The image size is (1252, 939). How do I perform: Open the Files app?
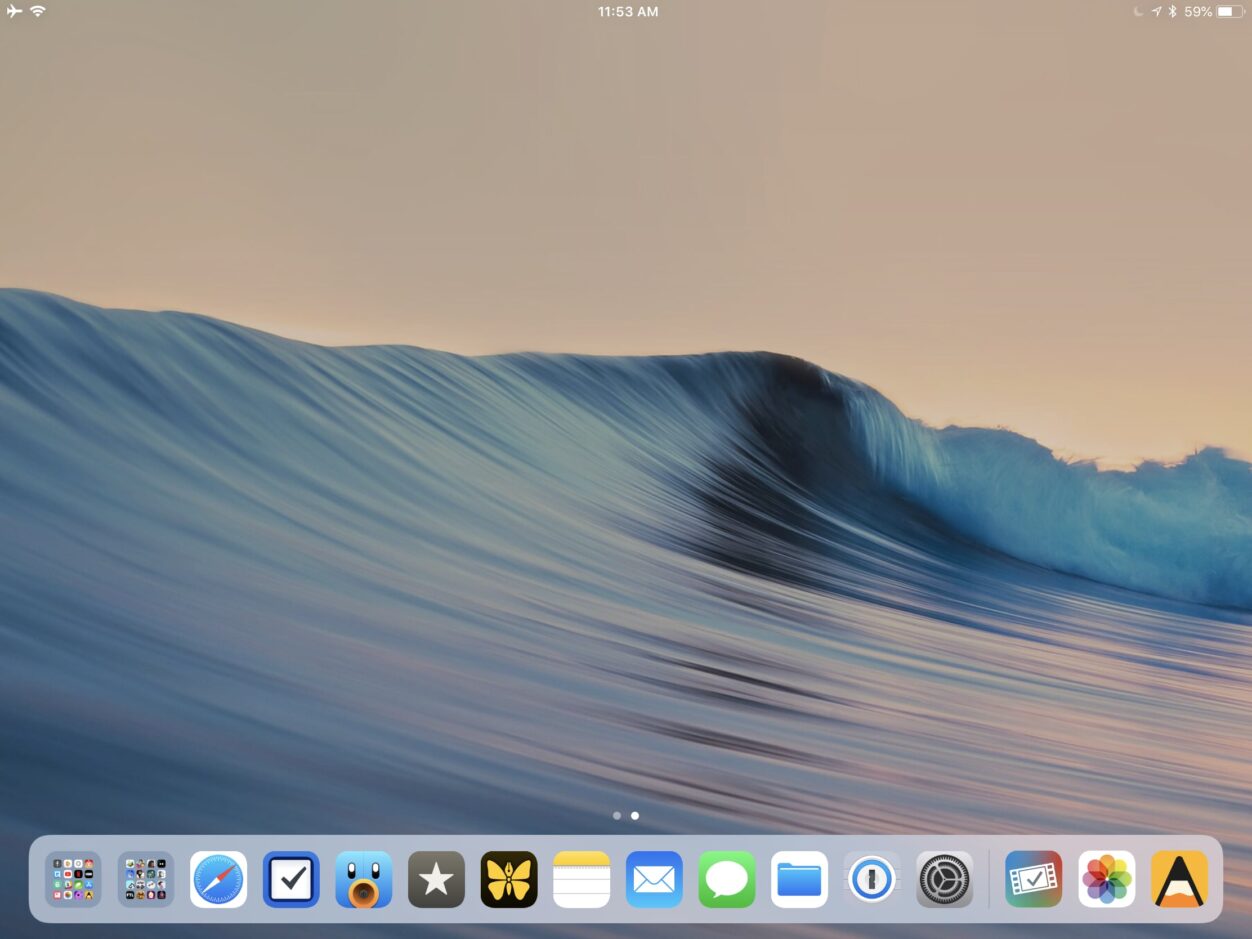coord(799,879)
